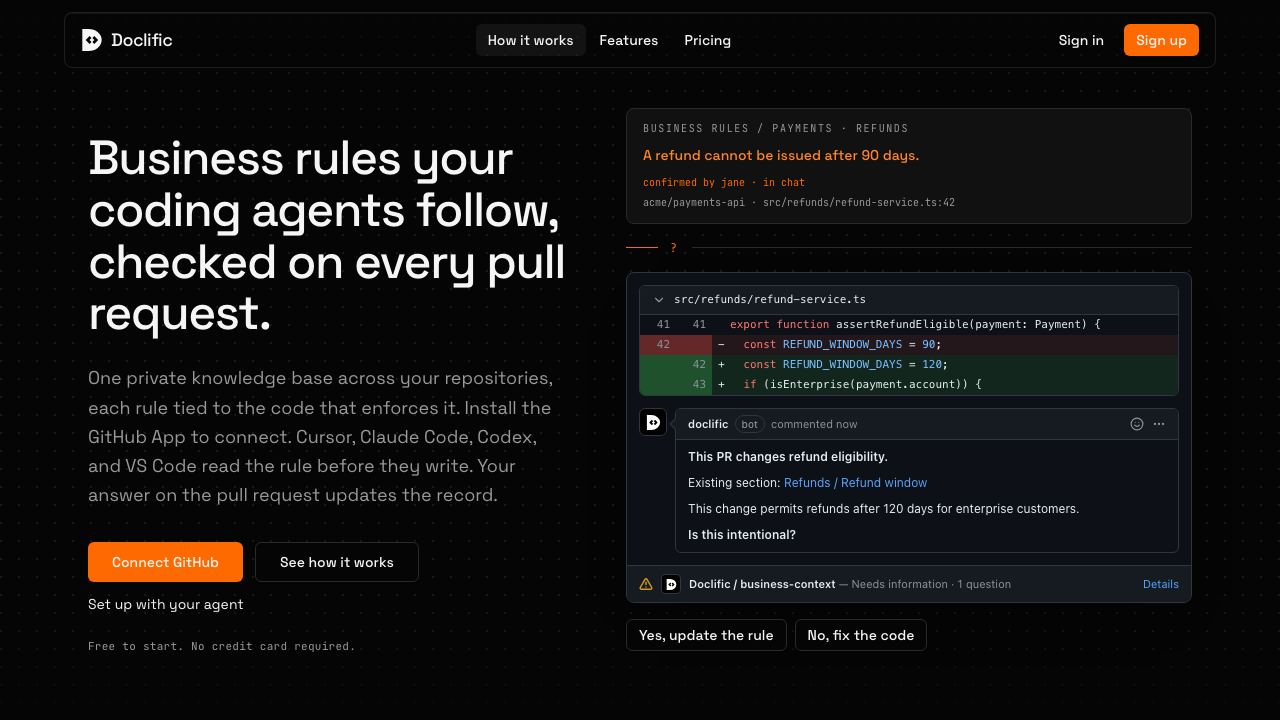Click the Doclific / business-context check name
The height and width of the screenshot is (720, 1280).
[762, 584]
